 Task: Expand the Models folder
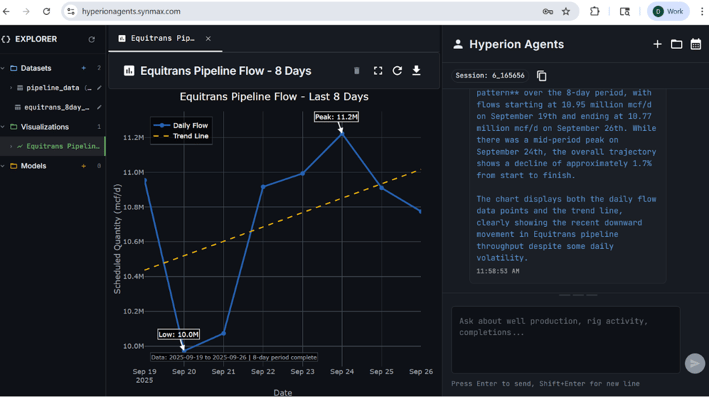click(x=4, y=166)
